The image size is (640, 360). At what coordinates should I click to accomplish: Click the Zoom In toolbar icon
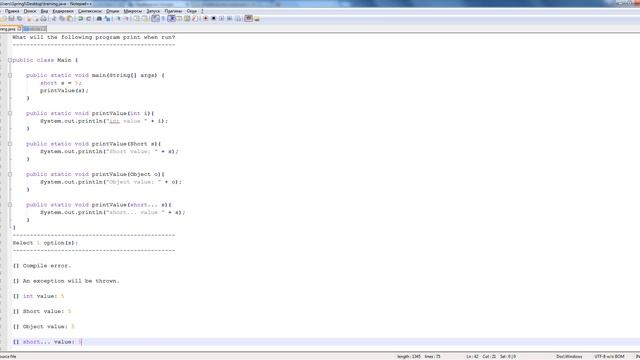(119, 19)
